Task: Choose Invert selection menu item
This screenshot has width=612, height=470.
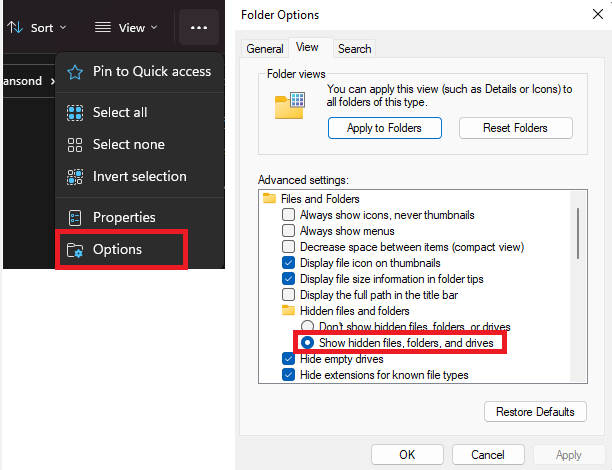Action: tap(140, 176)
